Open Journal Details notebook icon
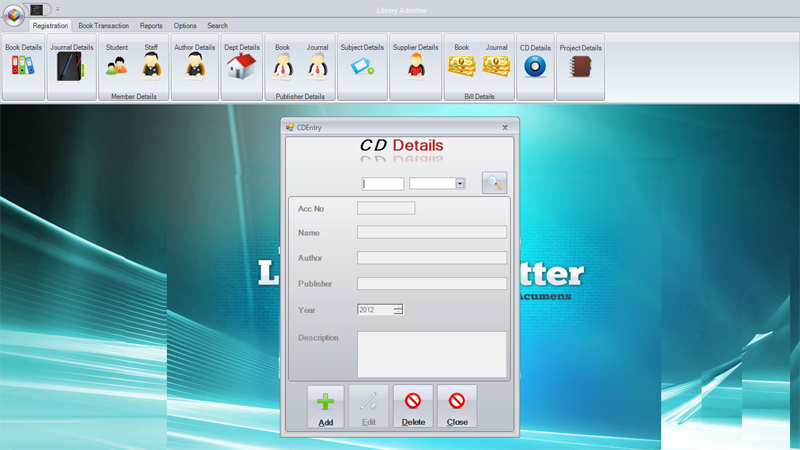The image size is (800, 450). [x=71, y=66]
